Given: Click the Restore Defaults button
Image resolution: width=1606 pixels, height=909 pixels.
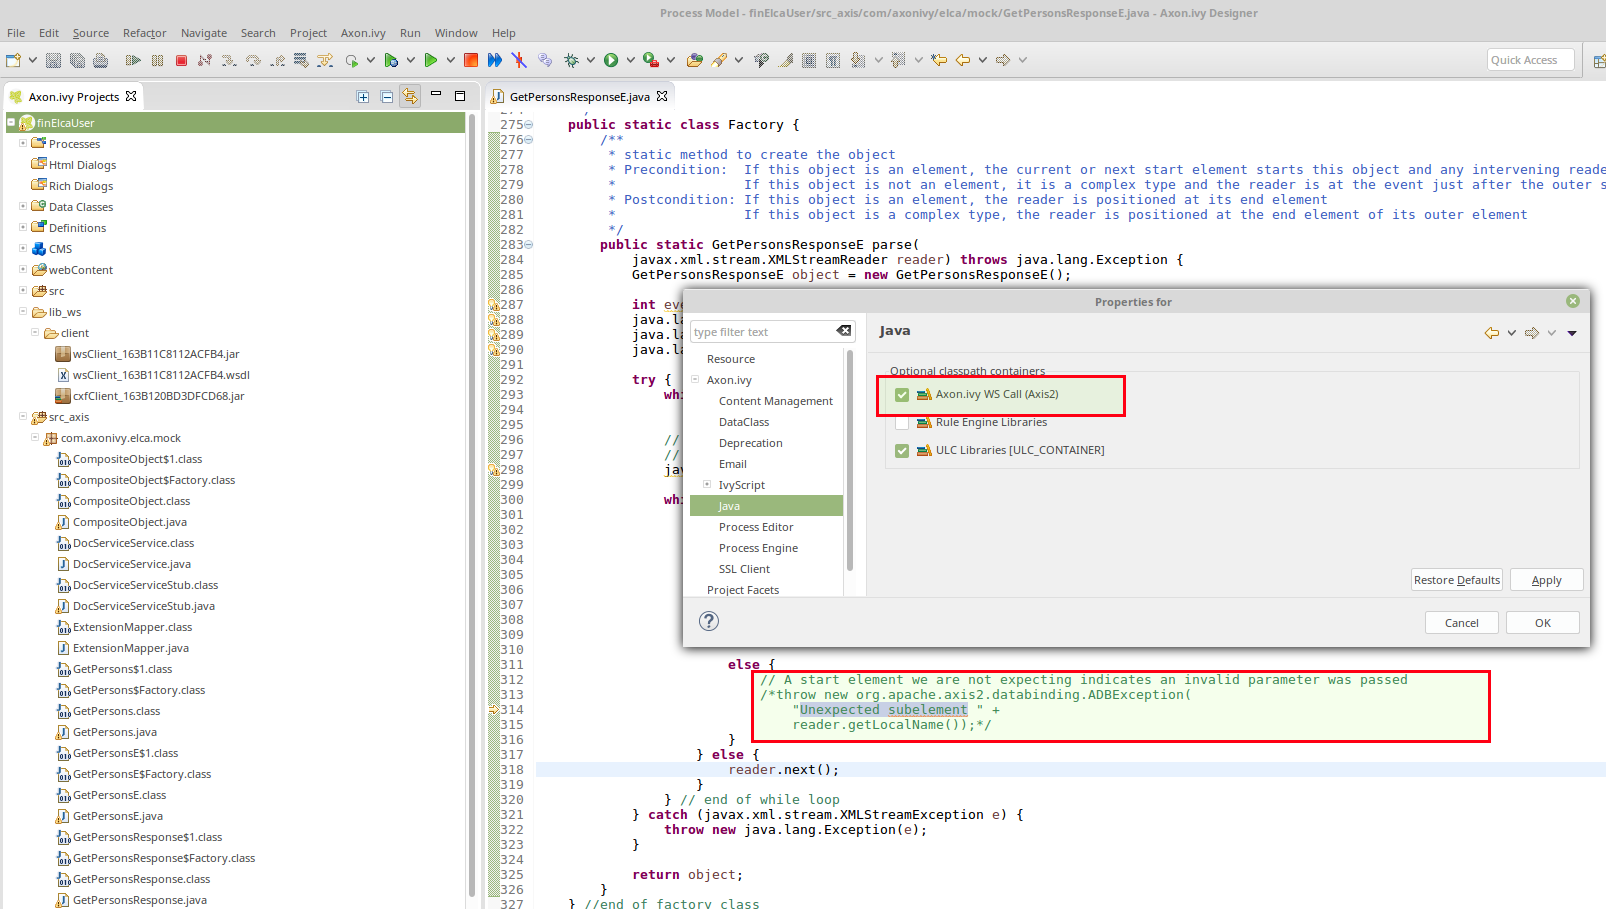Looking at the screenshot, I should (x=1457, y=580).
